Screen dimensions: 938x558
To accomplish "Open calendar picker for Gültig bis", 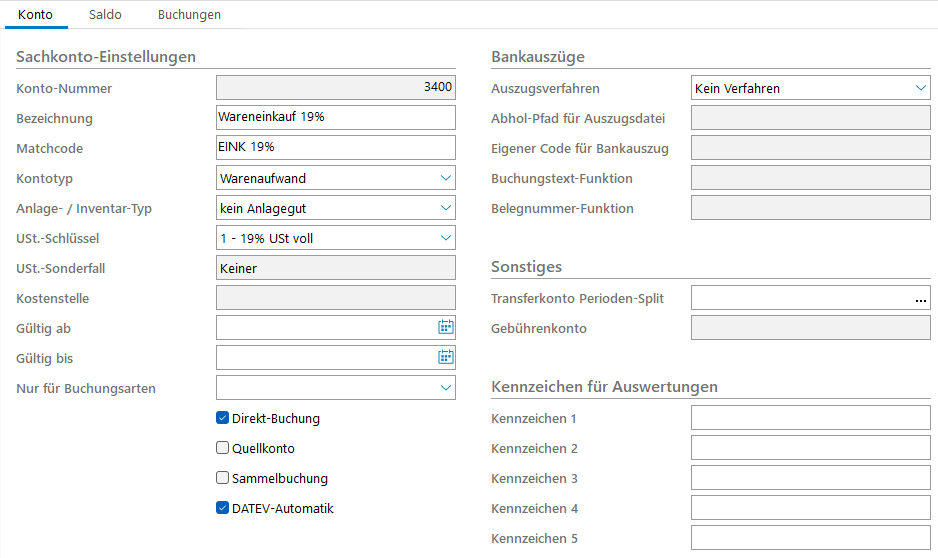I will (x=446, y=358).
